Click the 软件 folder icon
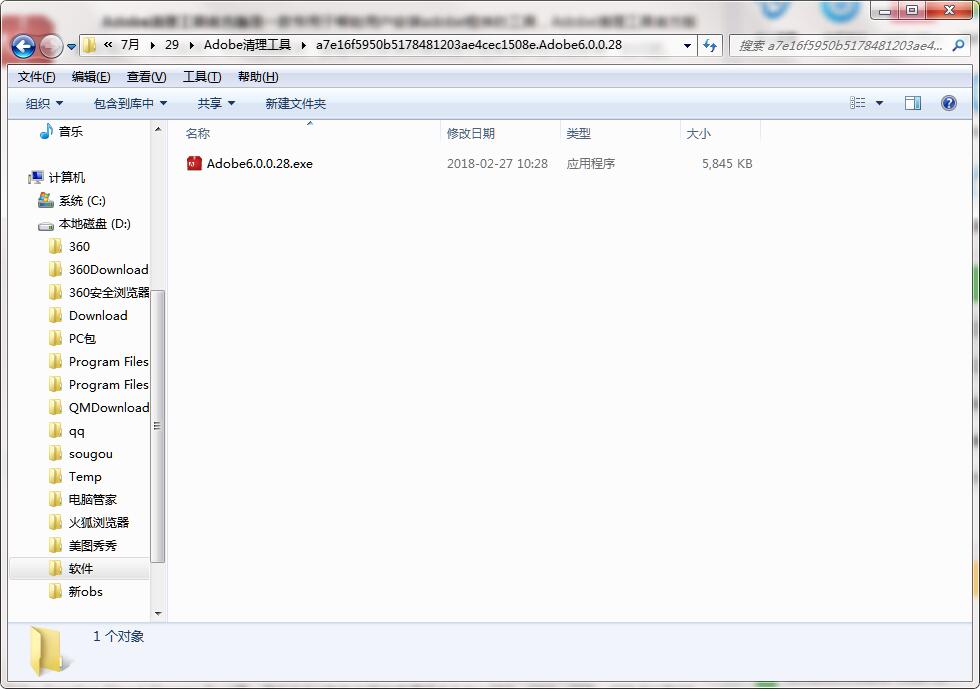 56,568
